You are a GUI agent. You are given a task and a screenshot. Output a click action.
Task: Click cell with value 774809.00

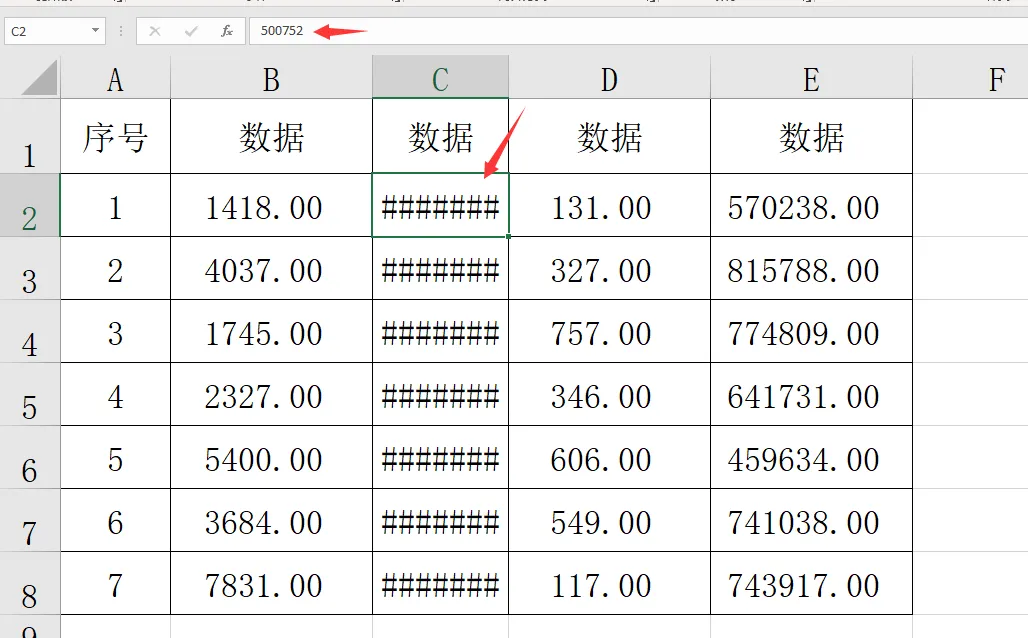pyautogui.click(x=812, y=331)
